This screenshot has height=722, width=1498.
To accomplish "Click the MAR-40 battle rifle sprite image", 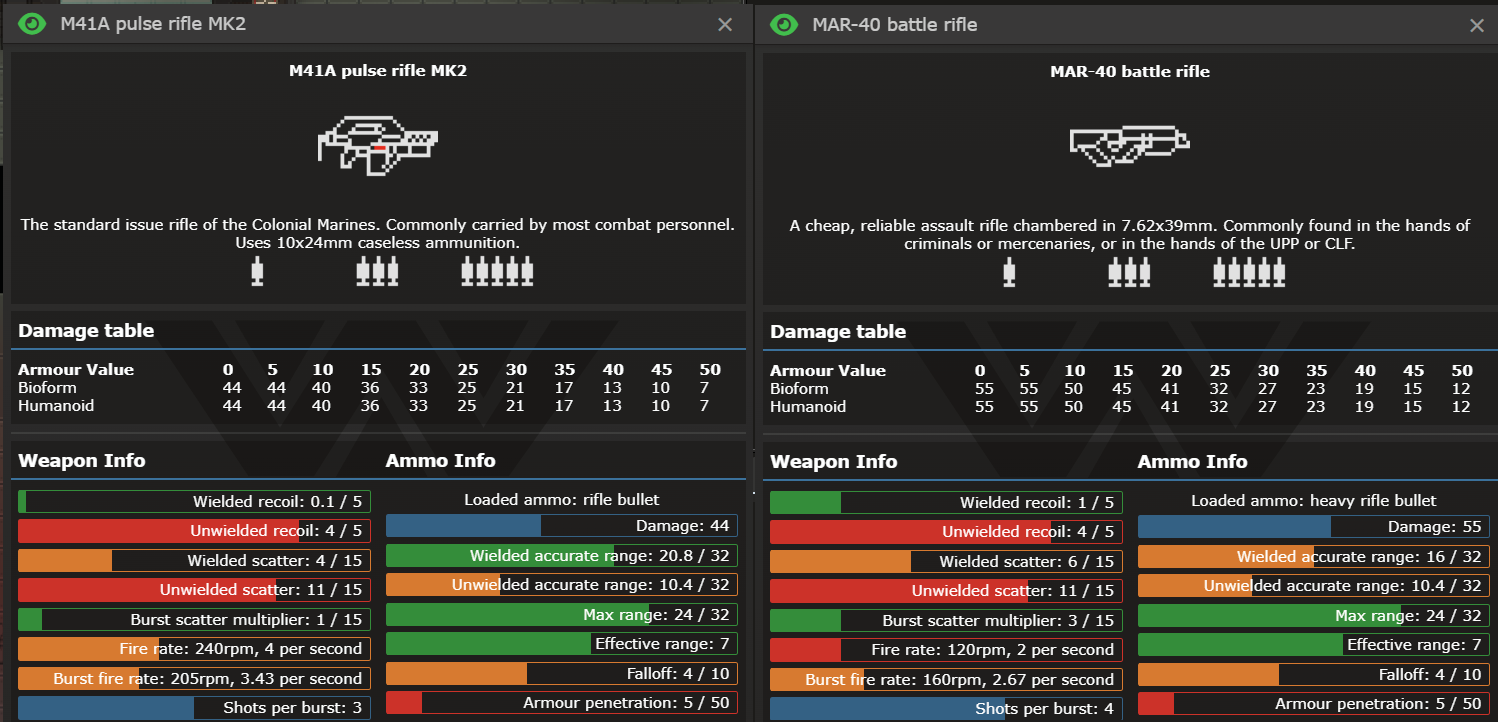I will coord(1129,147).
